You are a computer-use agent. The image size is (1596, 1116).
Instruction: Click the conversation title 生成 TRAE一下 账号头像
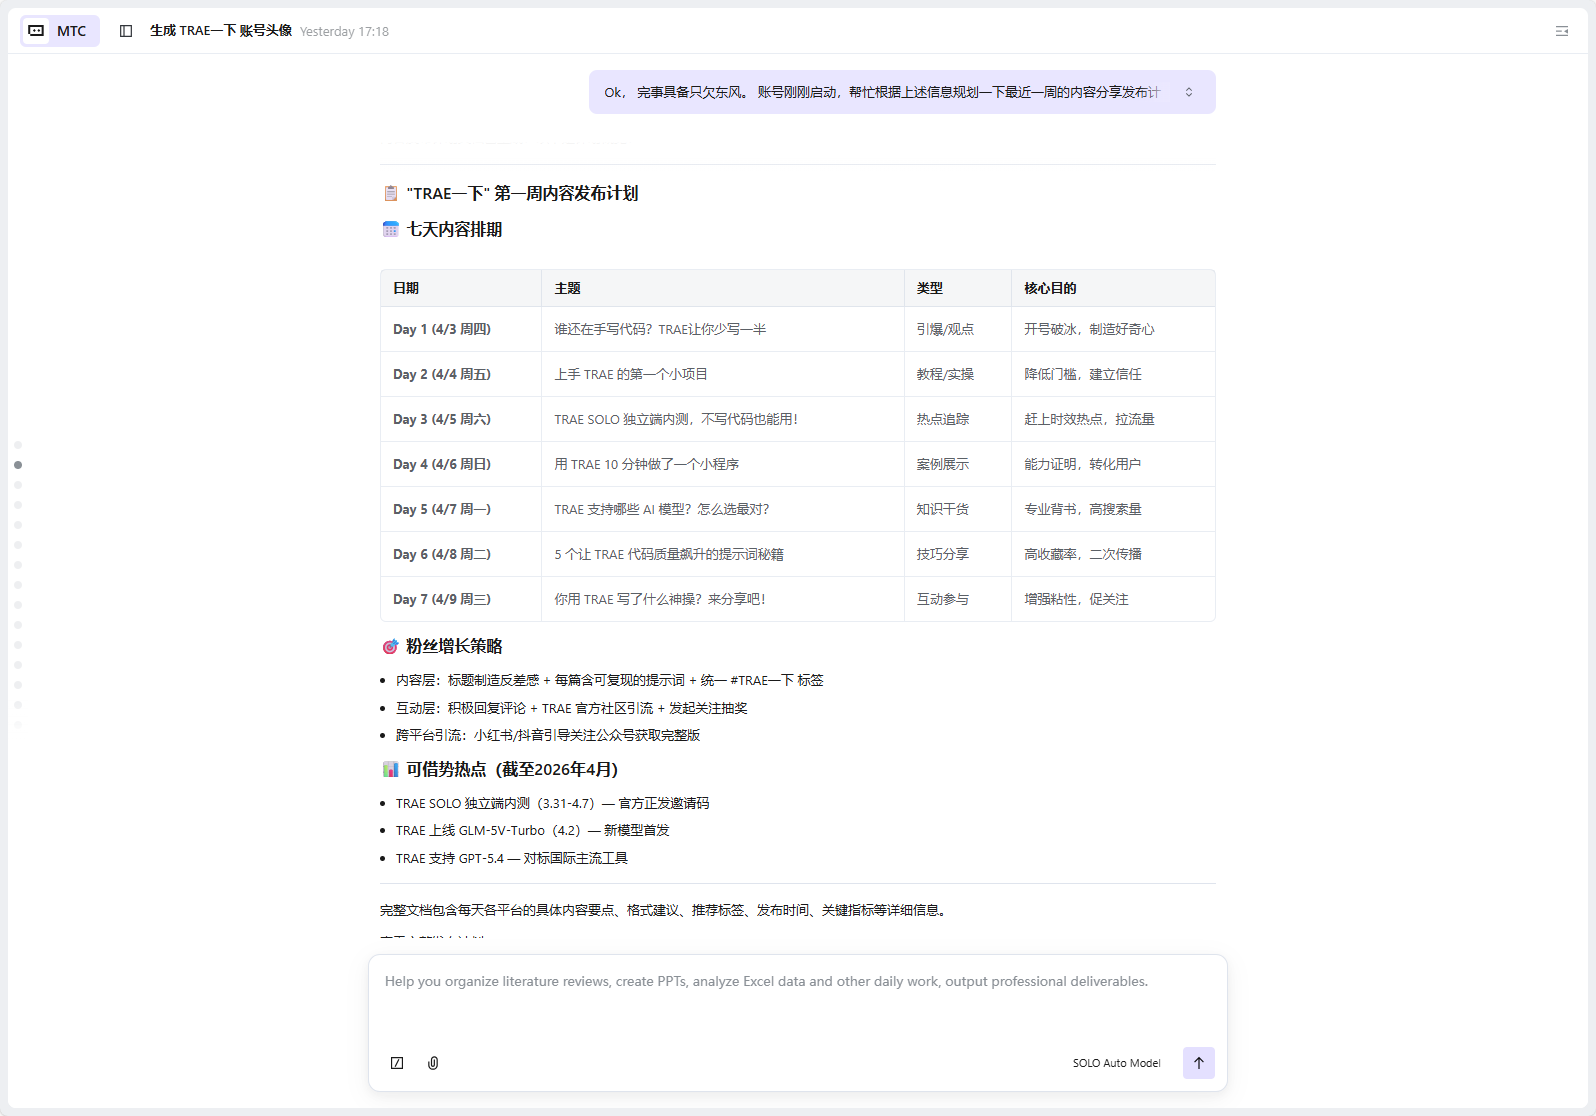click(x=221, y=31)
